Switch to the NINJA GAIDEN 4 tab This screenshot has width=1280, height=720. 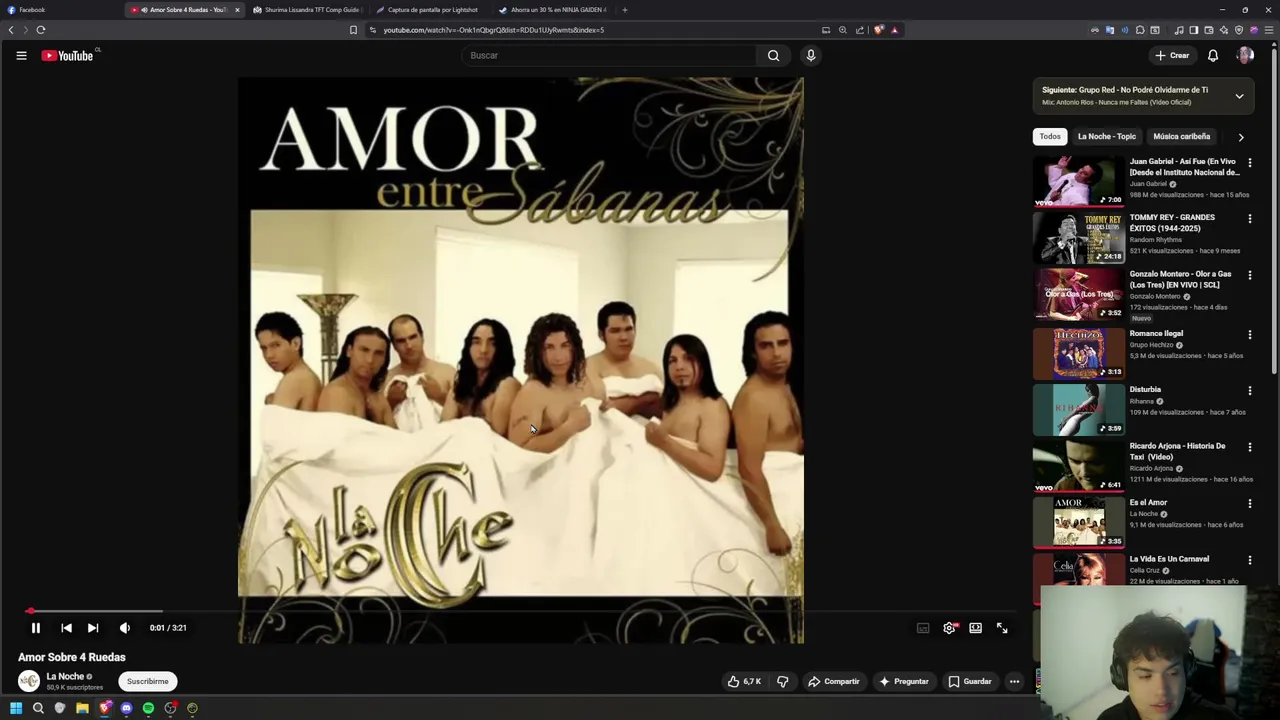pyautogui.click(x=552, y=10)
